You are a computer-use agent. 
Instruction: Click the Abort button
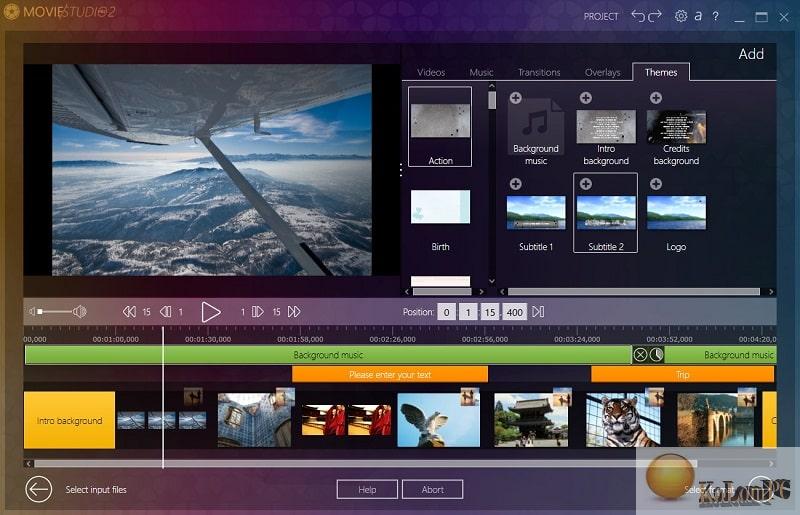433,489
